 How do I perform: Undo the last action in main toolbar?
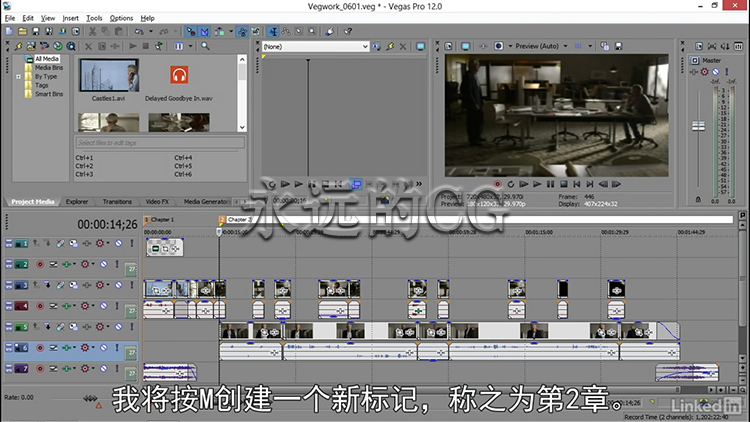click(139, 32)
